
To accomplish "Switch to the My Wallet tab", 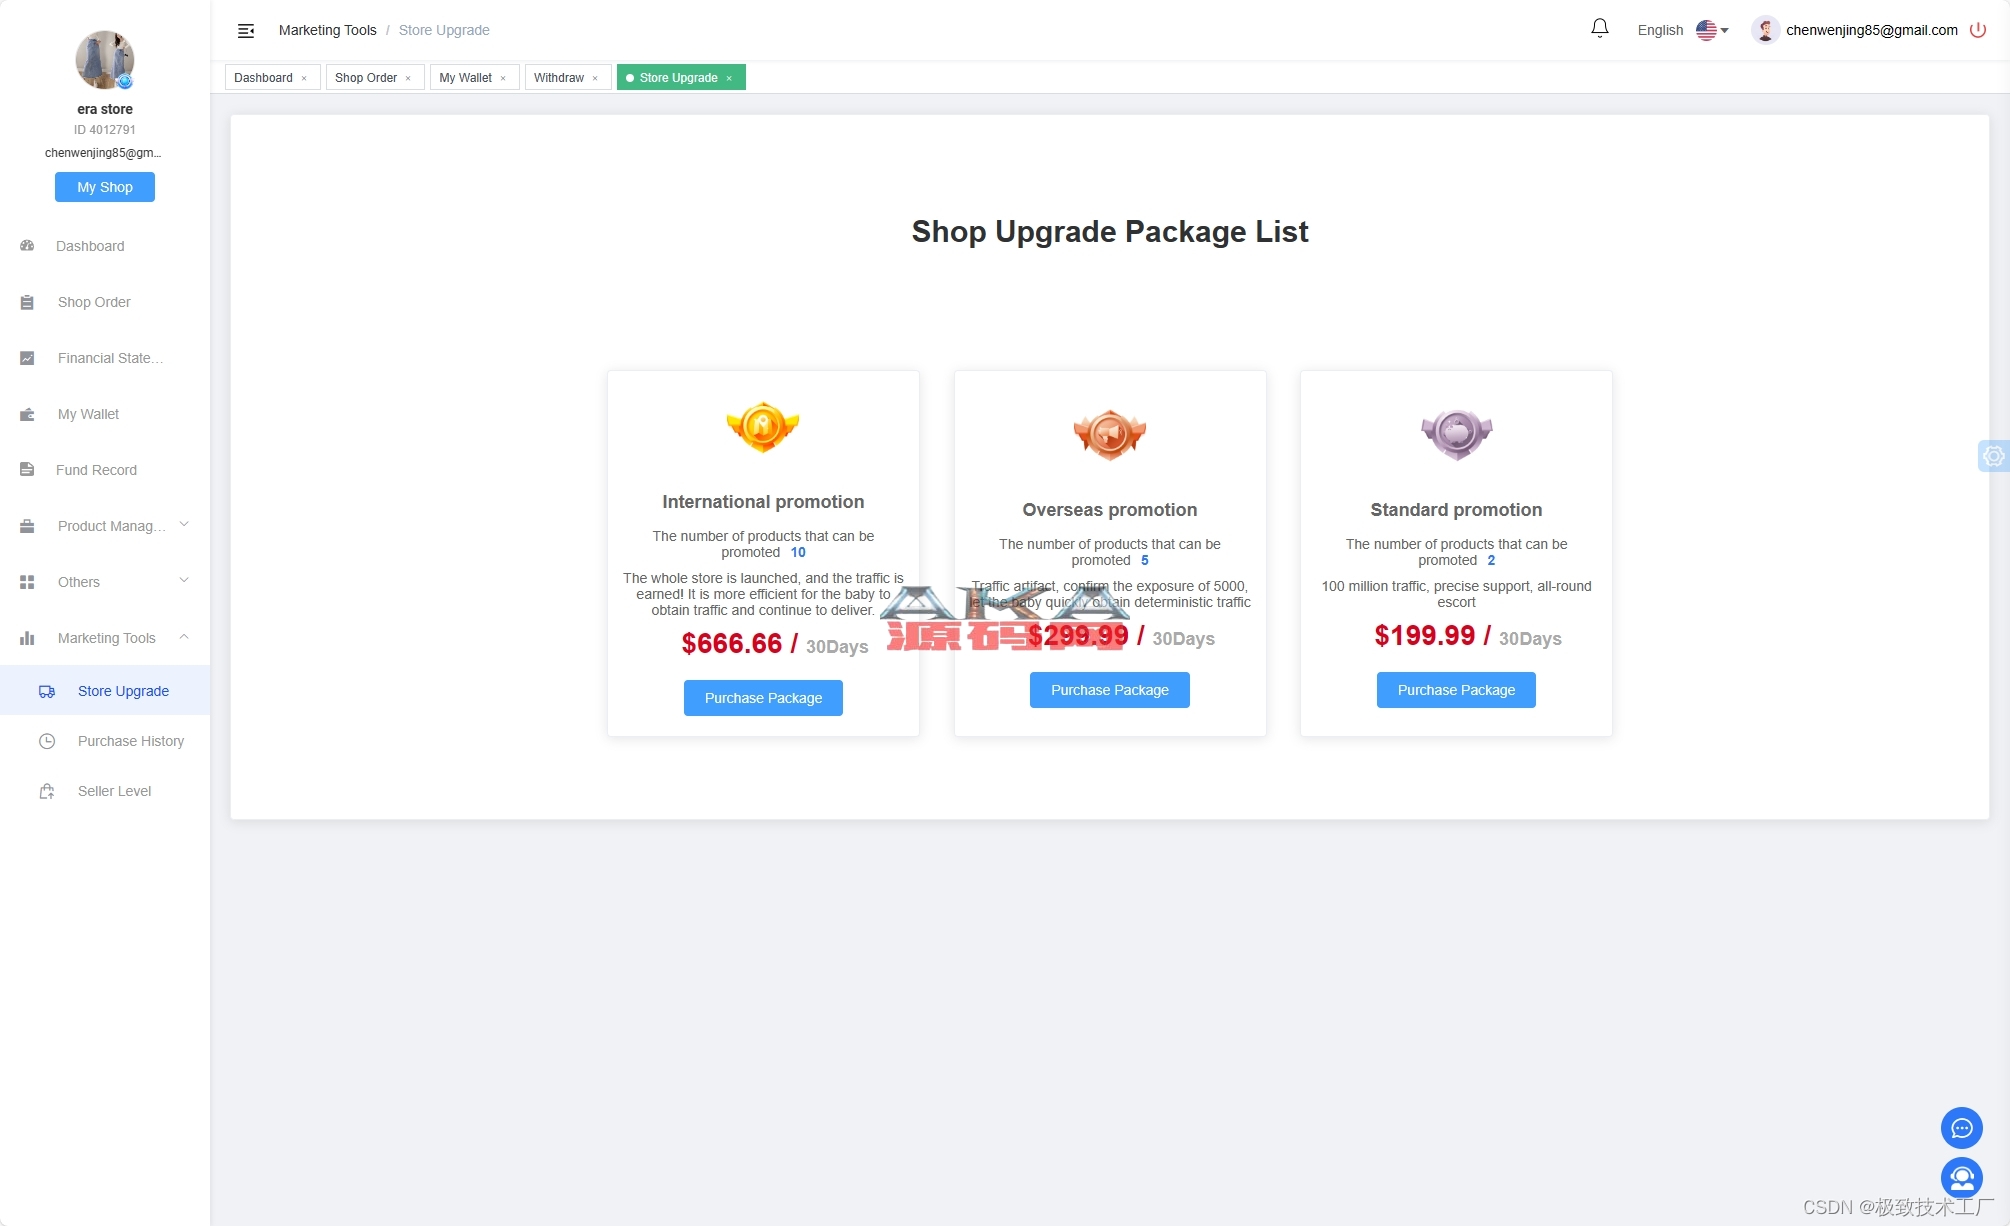I will (x=466, y=78).
